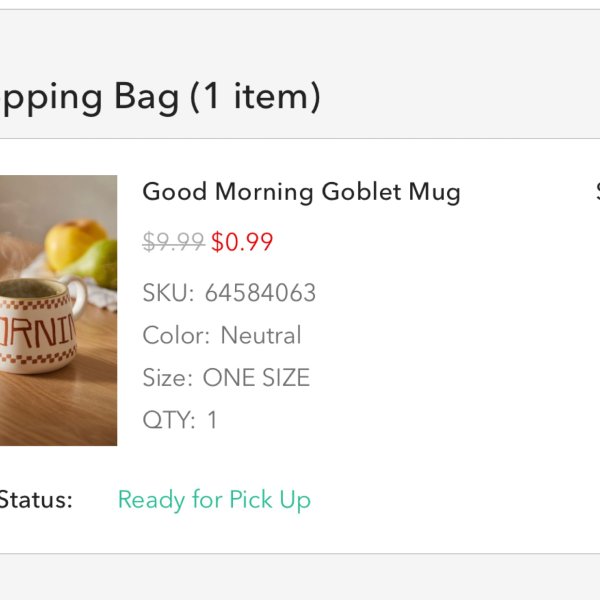Click the green pear in the product photo
Screen dimensions: 600x600
(101, 264)
